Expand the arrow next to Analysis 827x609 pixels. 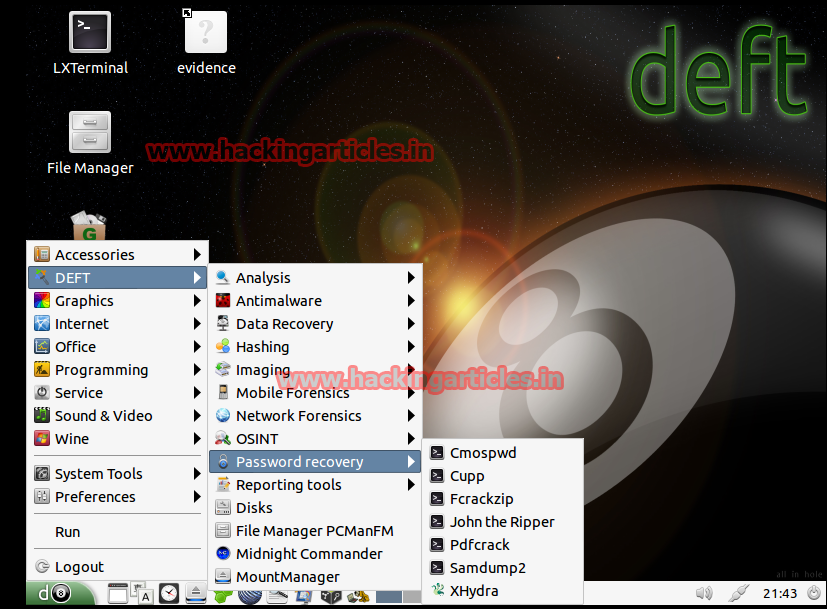point(411,277)
